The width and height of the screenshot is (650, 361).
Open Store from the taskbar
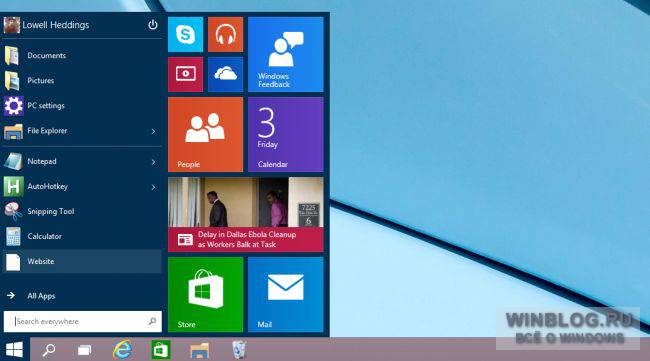tap(161, 350)
